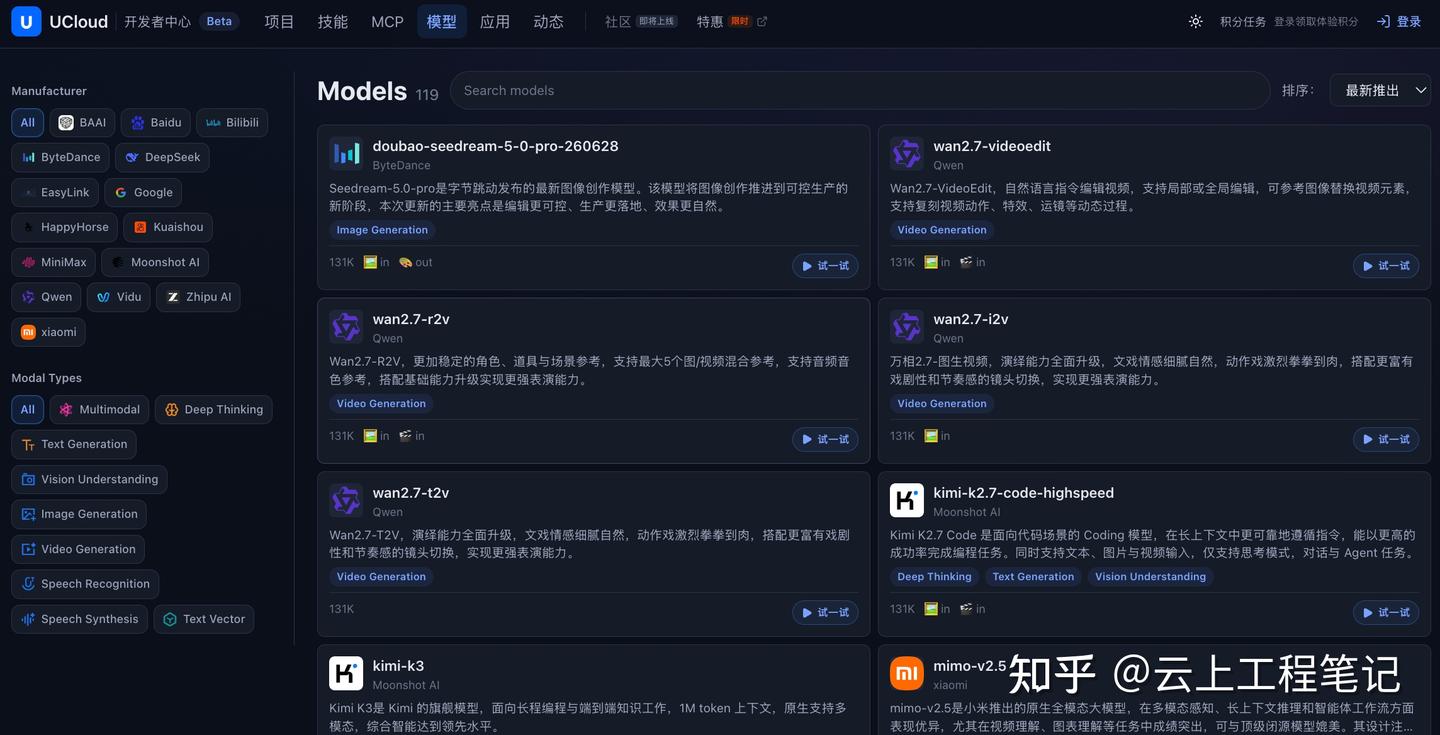Focus the Search models input field
Screen dimensions: 1440x735
point(860,90)
